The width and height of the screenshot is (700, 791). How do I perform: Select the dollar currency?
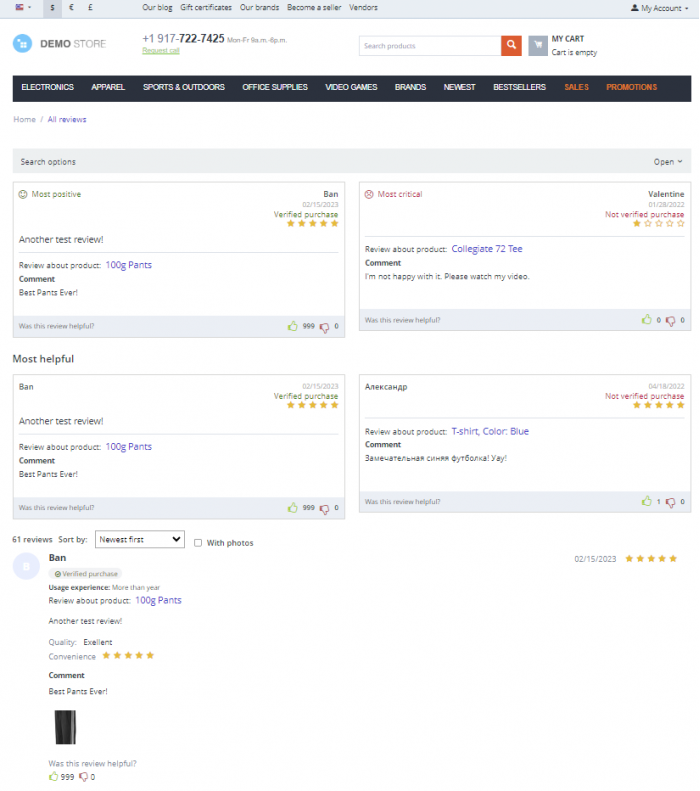point(52,8)
